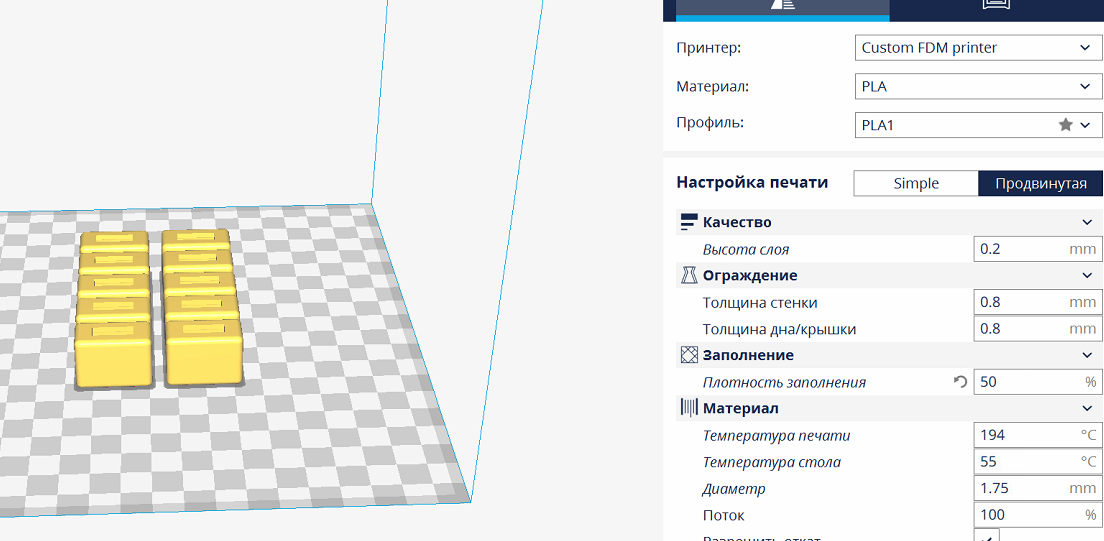Click the Температура стола field showing 55

[1038, 461]
